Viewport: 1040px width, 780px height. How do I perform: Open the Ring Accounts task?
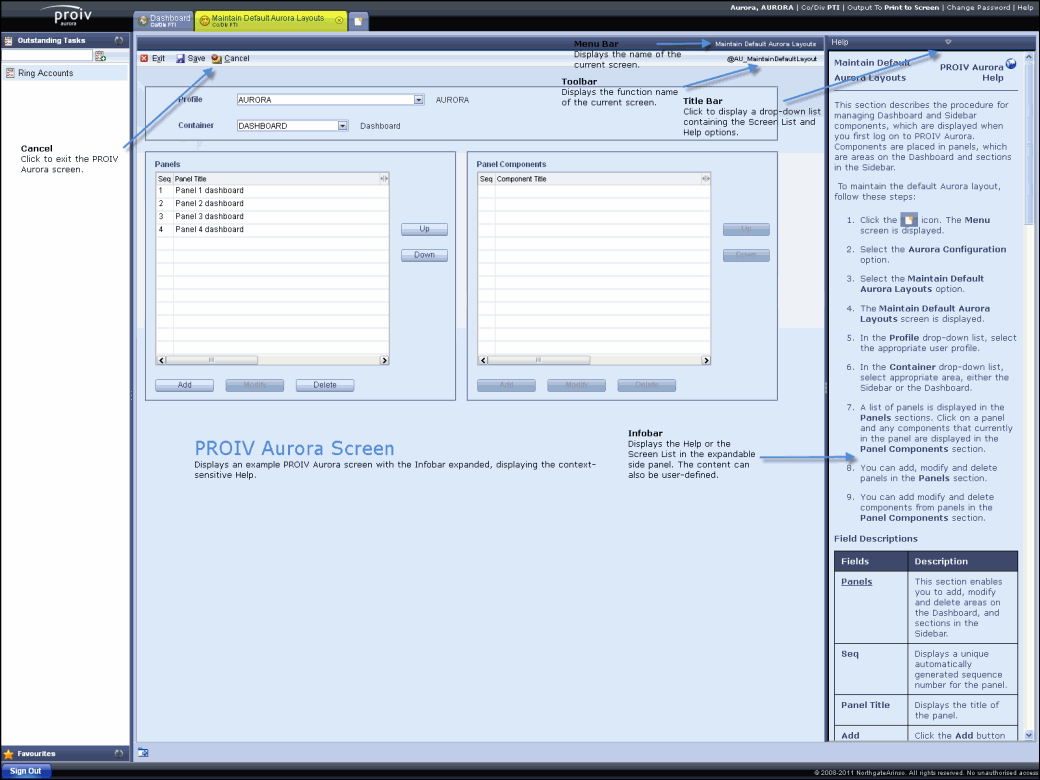65,73
